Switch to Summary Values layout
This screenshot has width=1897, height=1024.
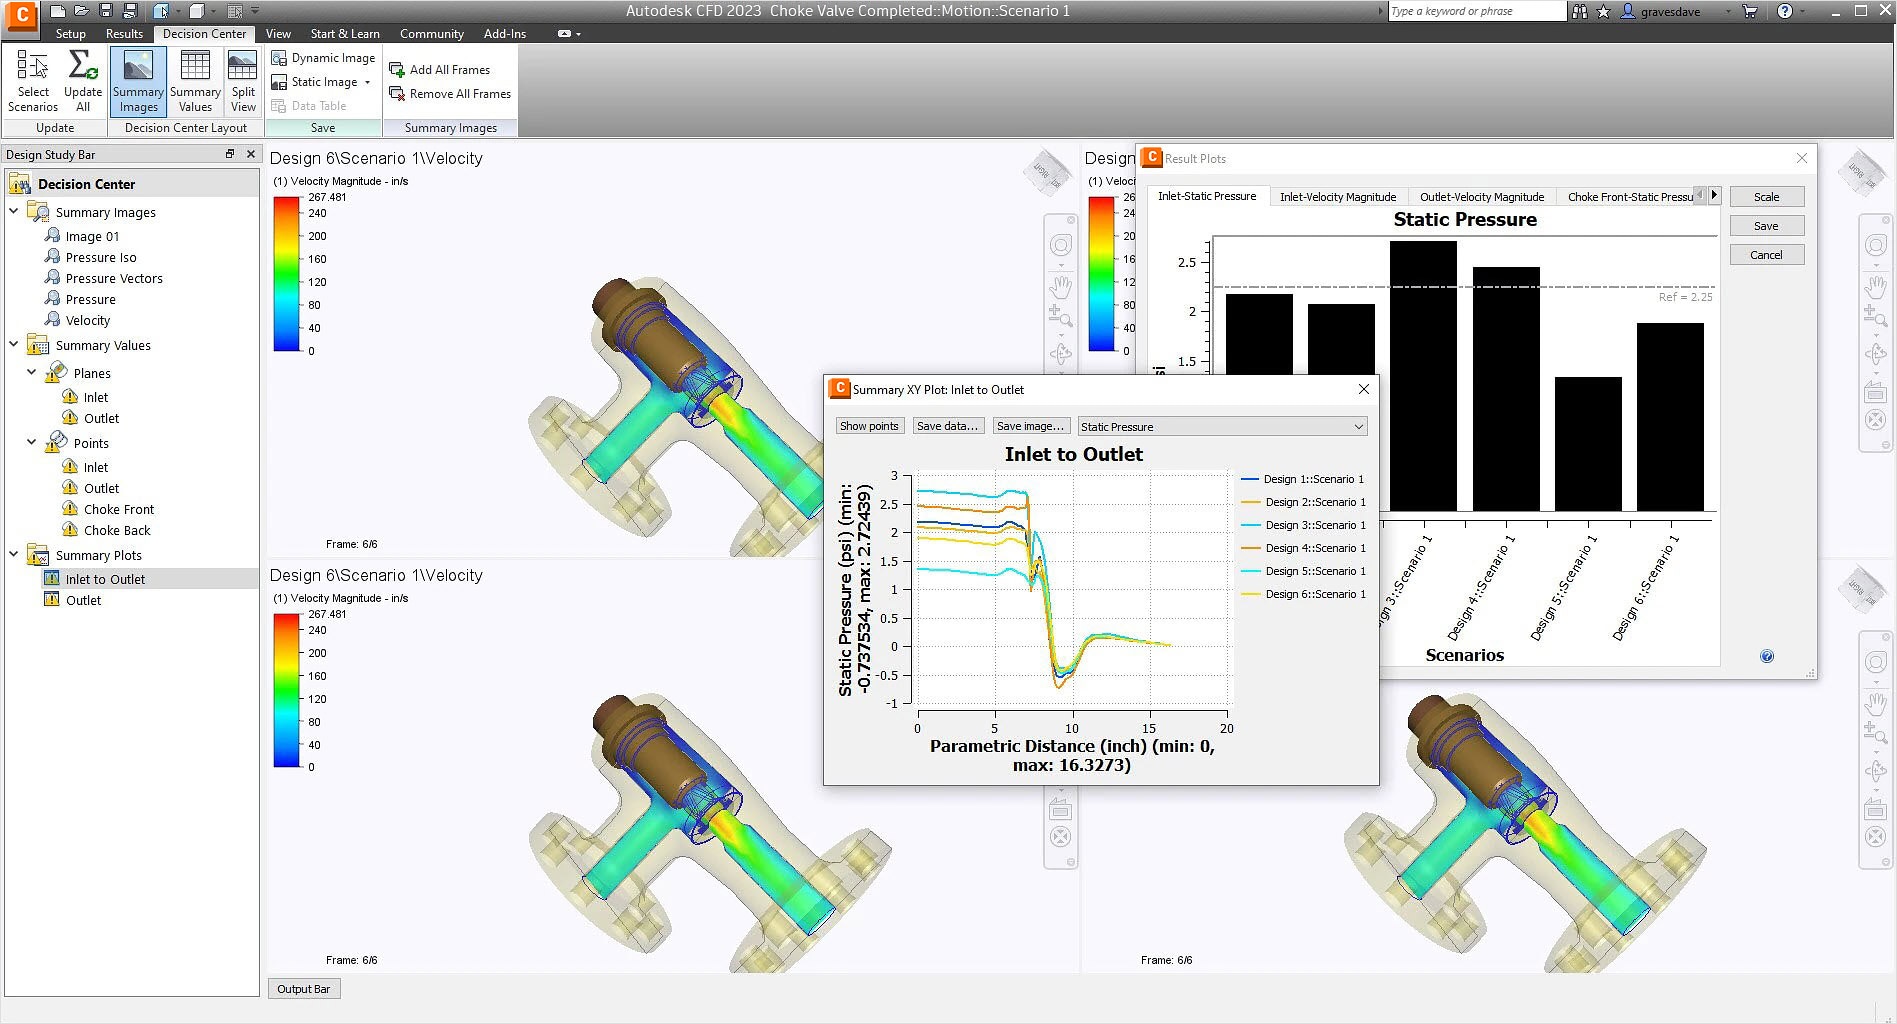tap(194, 79)
